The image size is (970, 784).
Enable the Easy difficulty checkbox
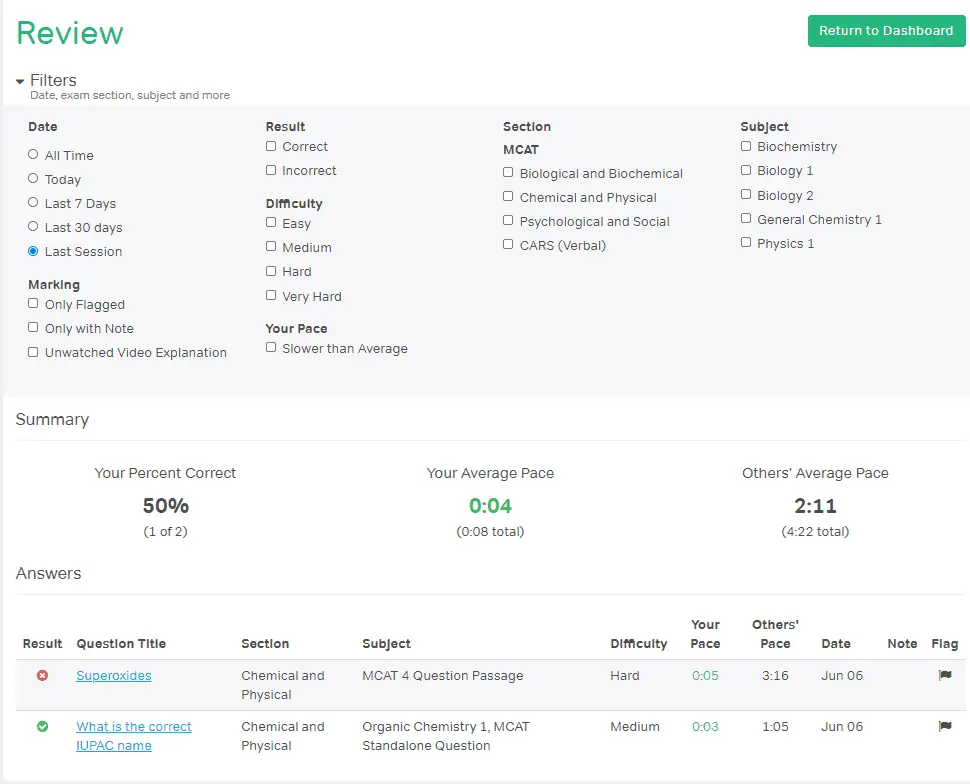[x=271, y=223]
